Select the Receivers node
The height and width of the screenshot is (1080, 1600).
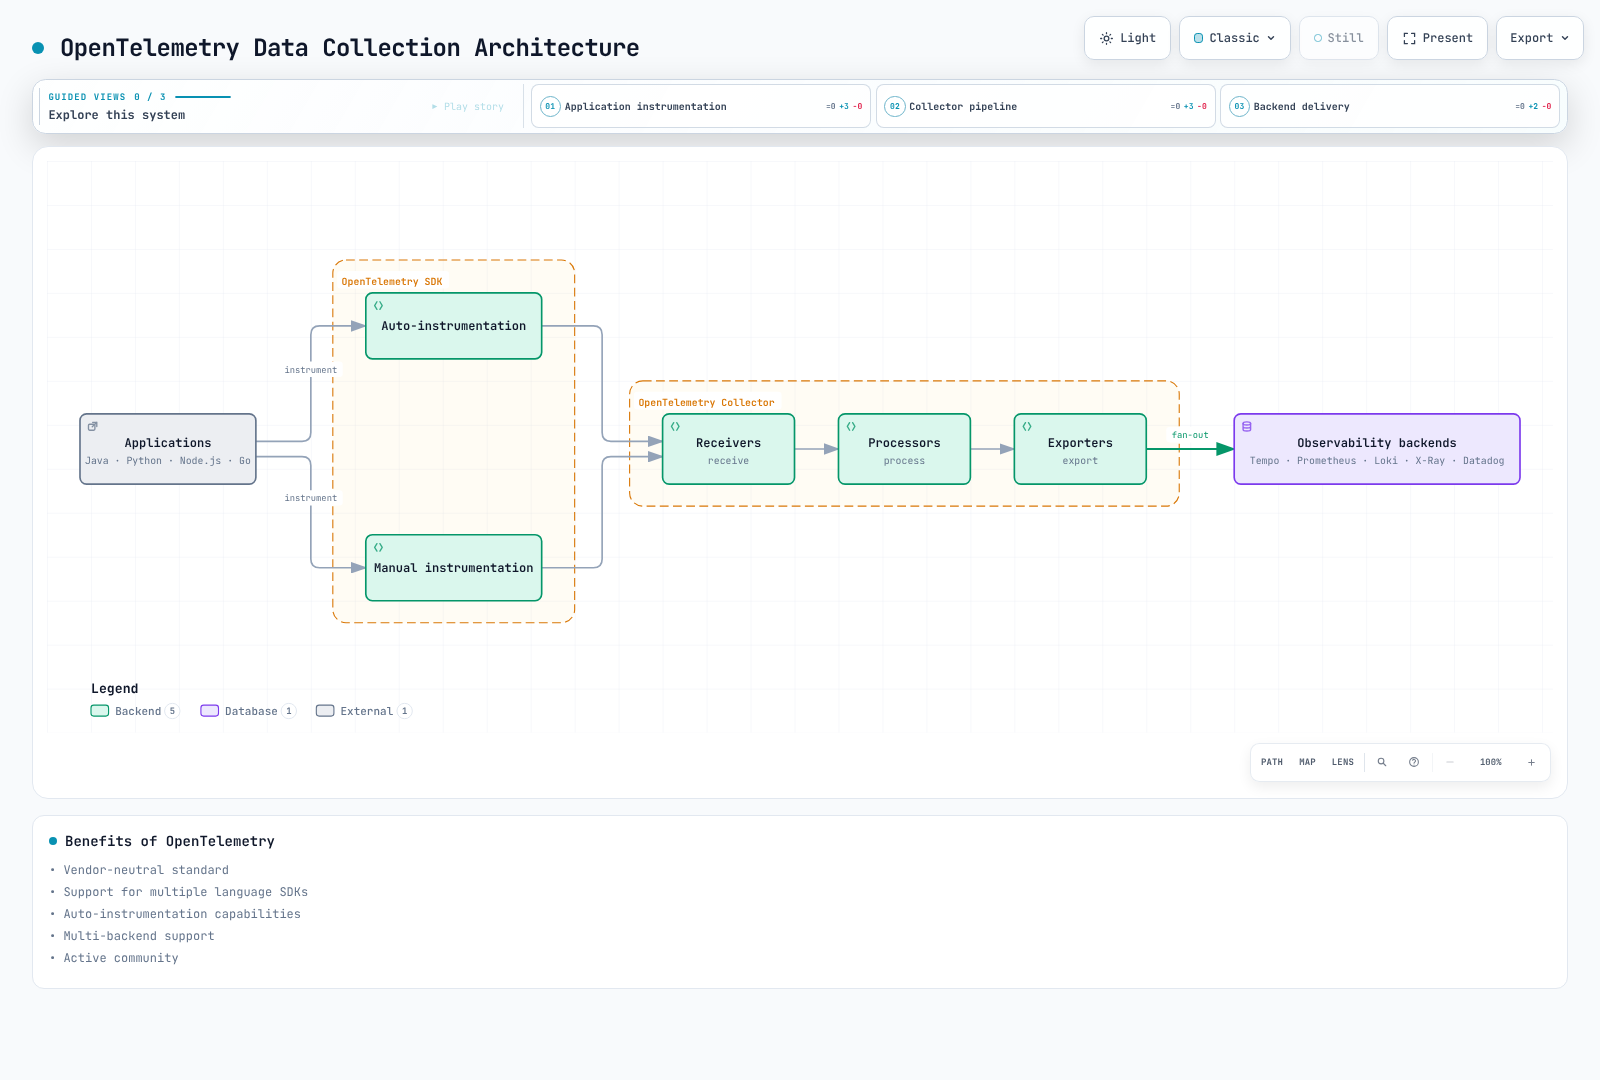[728, 449]
